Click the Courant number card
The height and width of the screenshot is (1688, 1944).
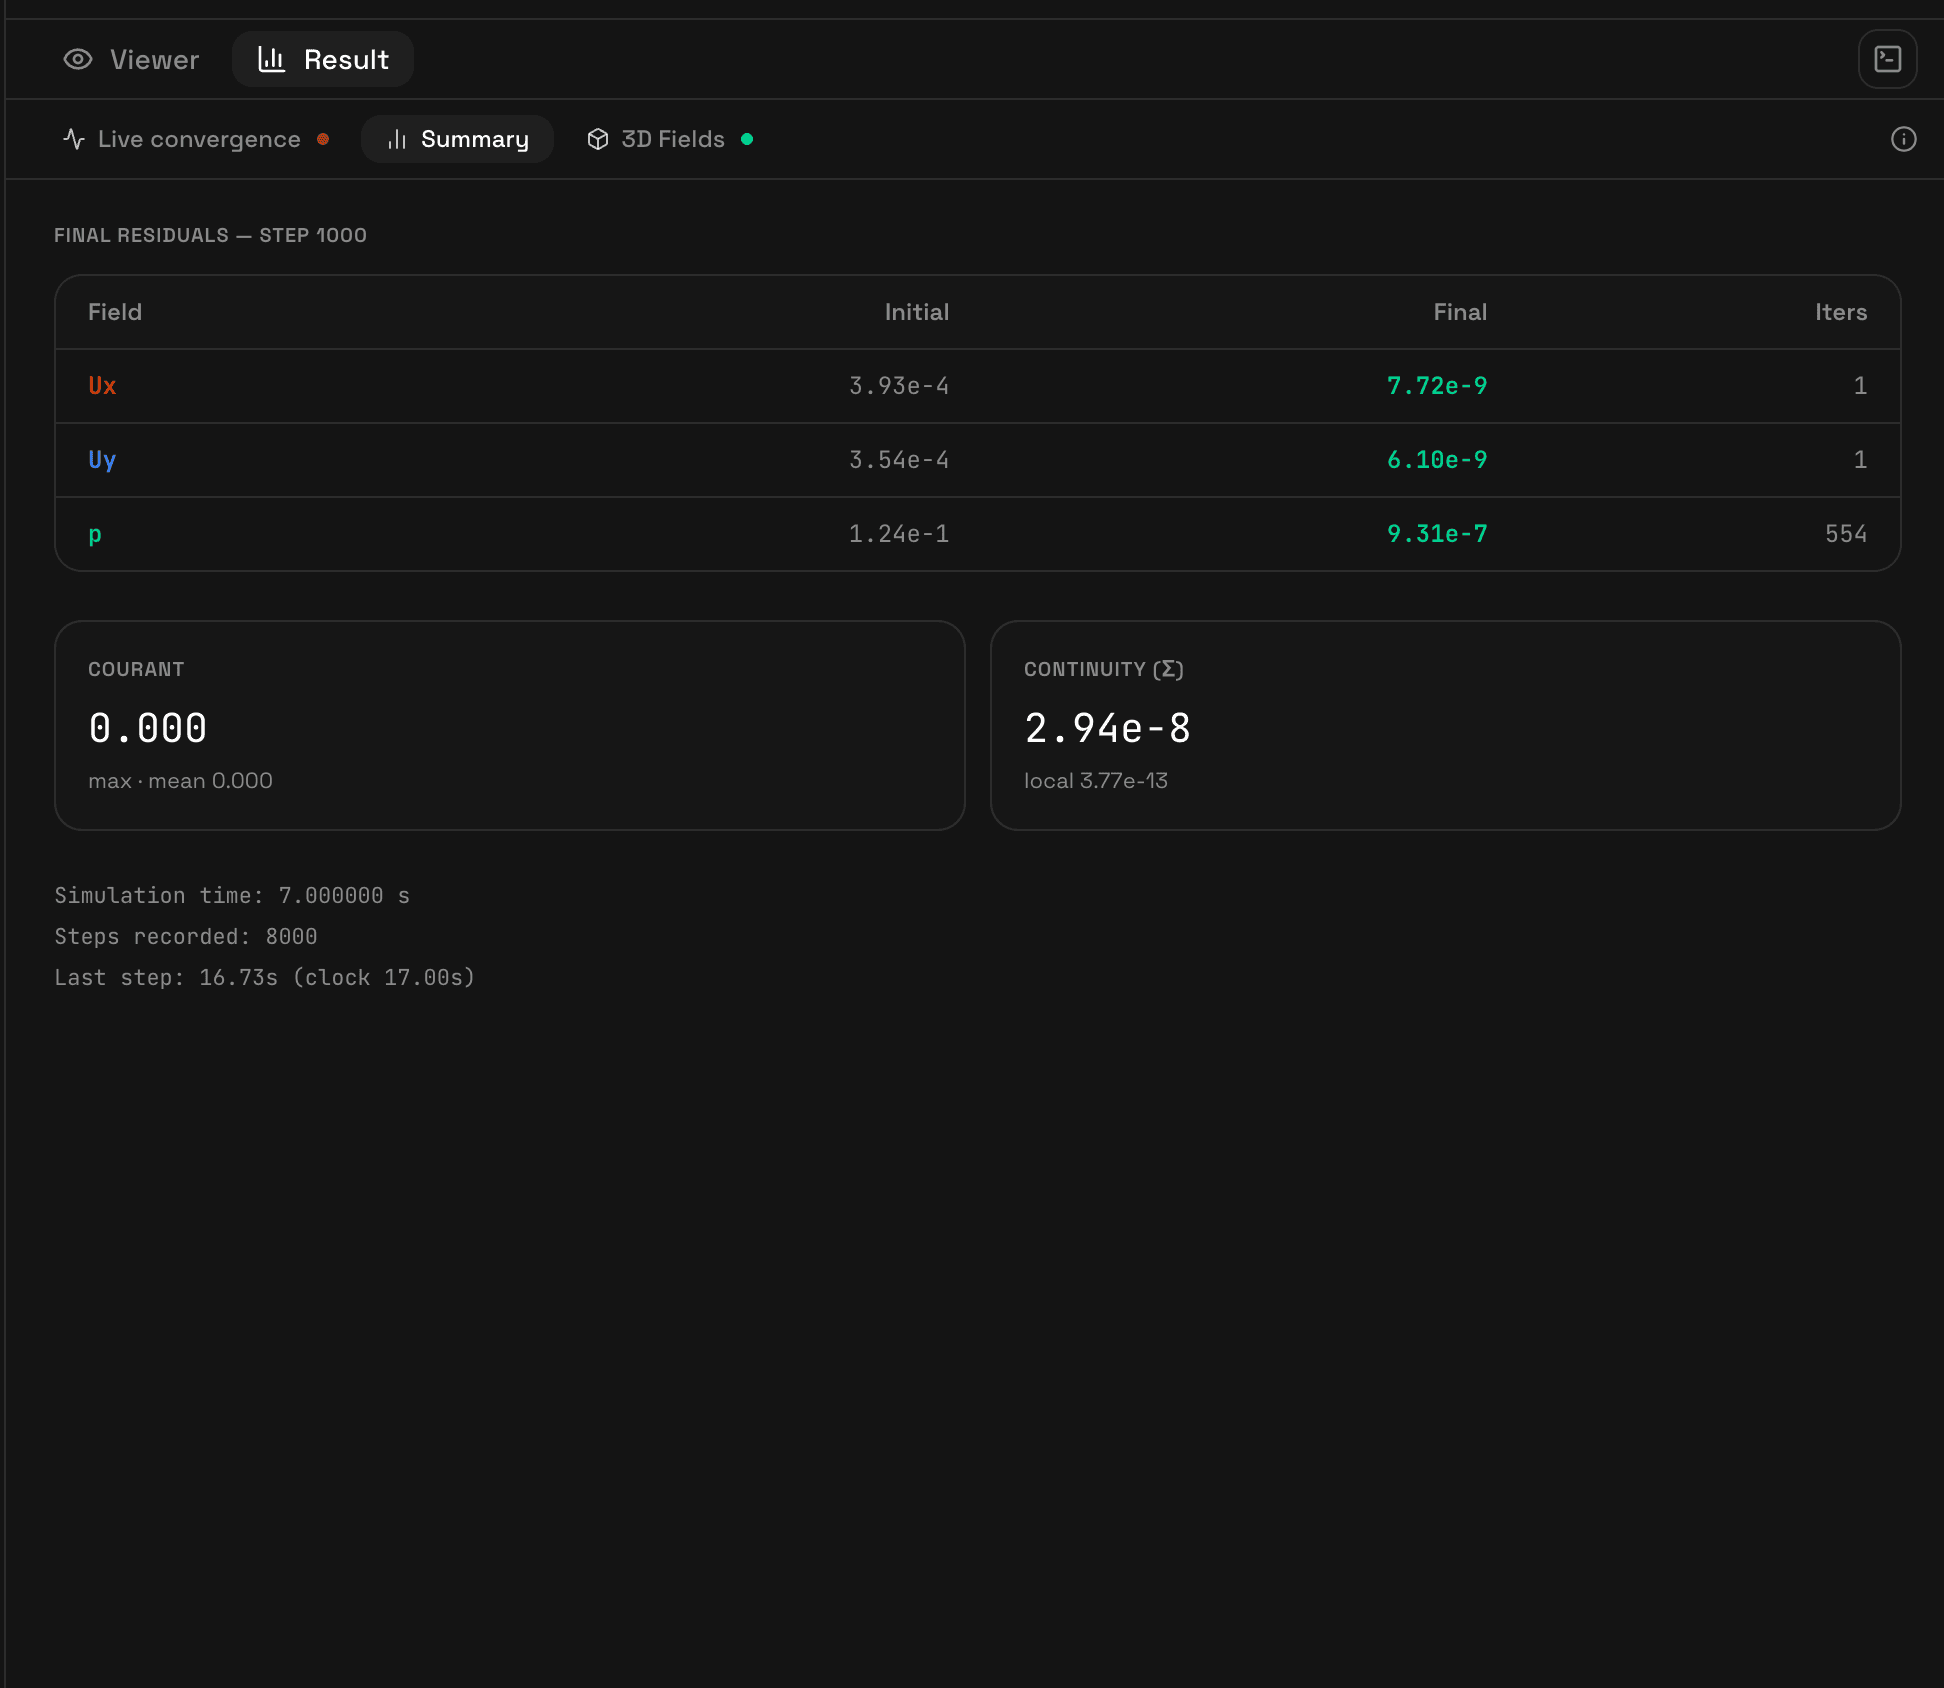[x=509, y=725]
